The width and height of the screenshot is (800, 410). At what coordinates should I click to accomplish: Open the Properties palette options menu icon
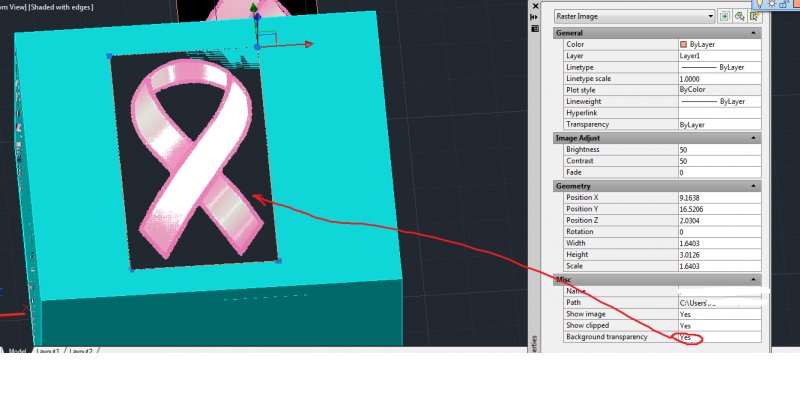[x=535, y=29]
